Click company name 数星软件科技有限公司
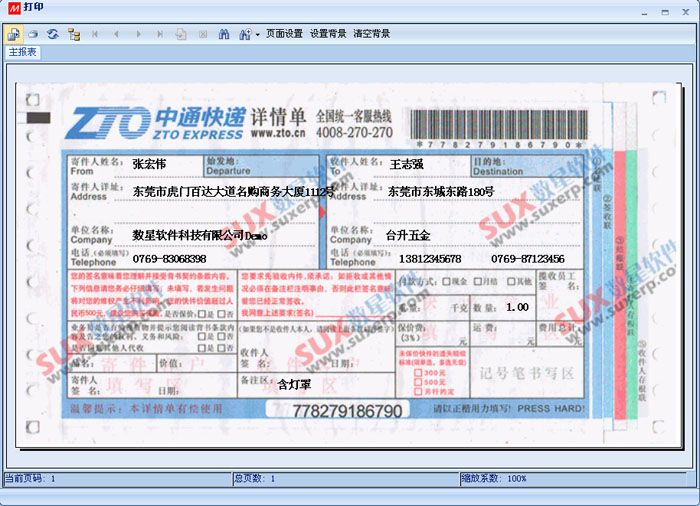 [200, 235]
